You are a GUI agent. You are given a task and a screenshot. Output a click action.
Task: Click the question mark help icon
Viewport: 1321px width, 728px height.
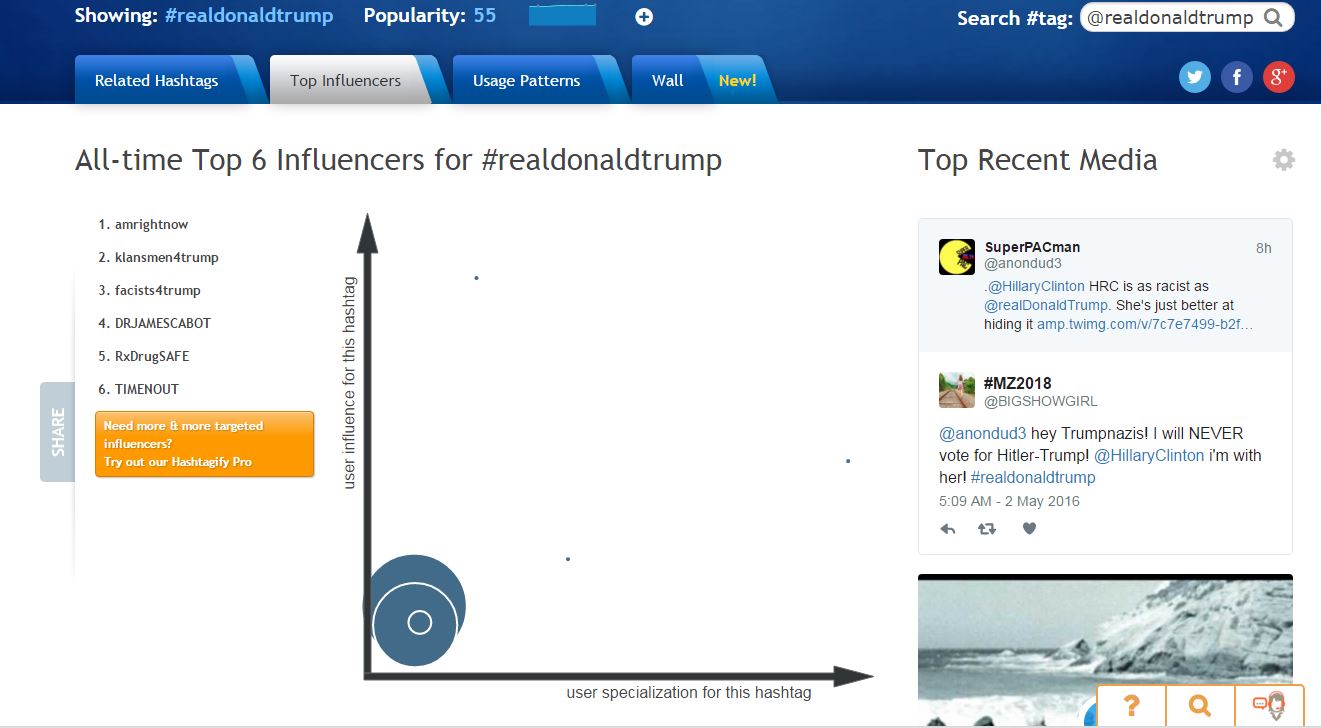click(x=1132, y=706)
